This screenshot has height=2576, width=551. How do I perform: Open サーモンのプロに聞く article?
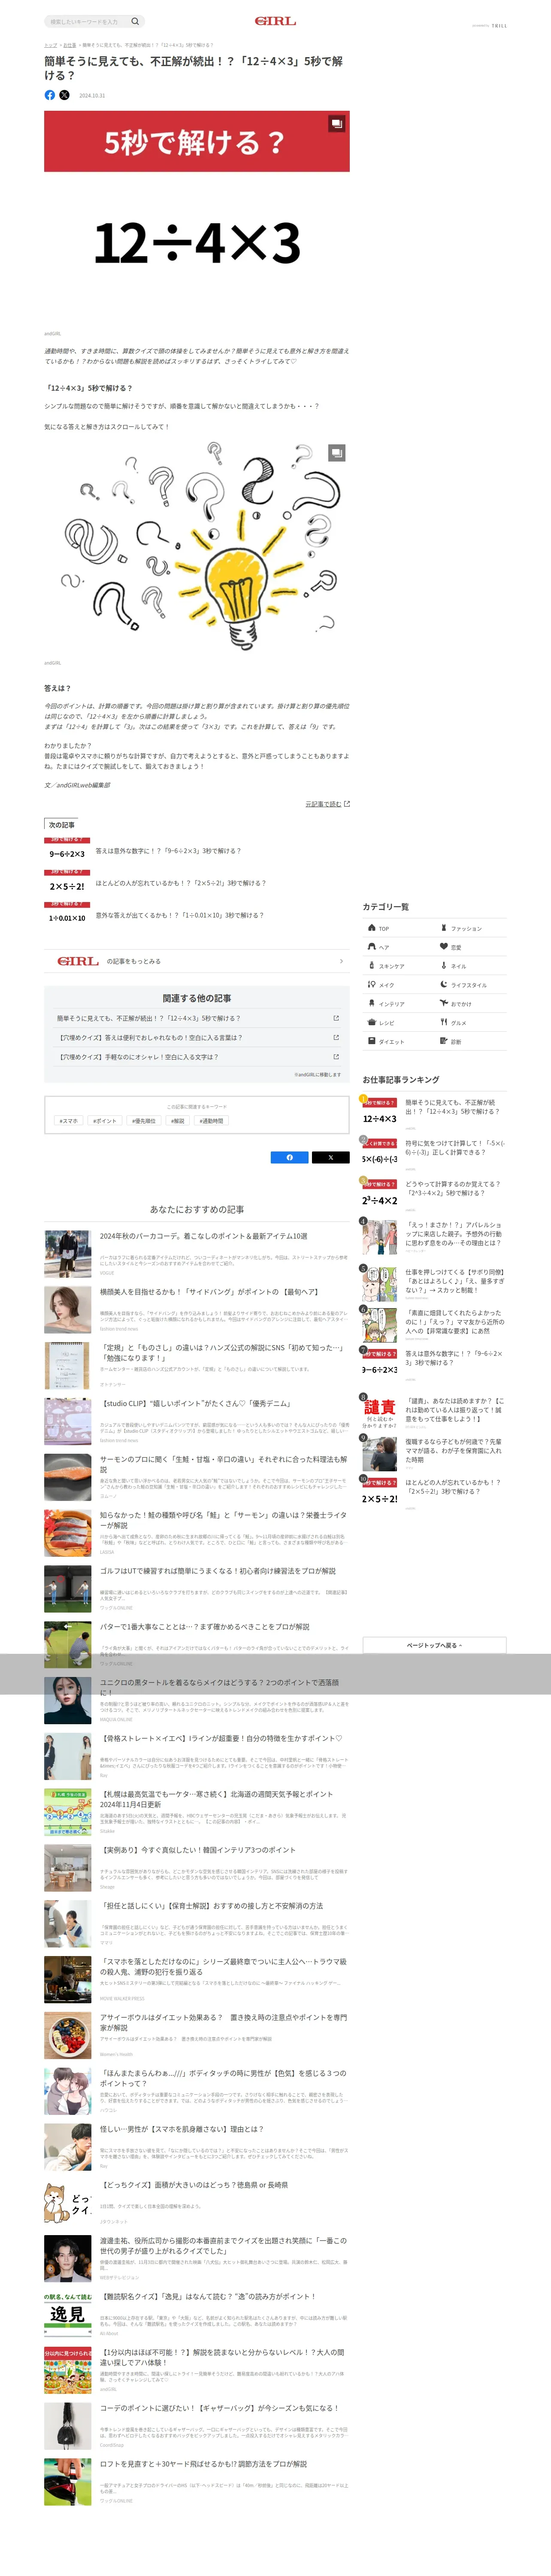click(x=196, y=1477)
